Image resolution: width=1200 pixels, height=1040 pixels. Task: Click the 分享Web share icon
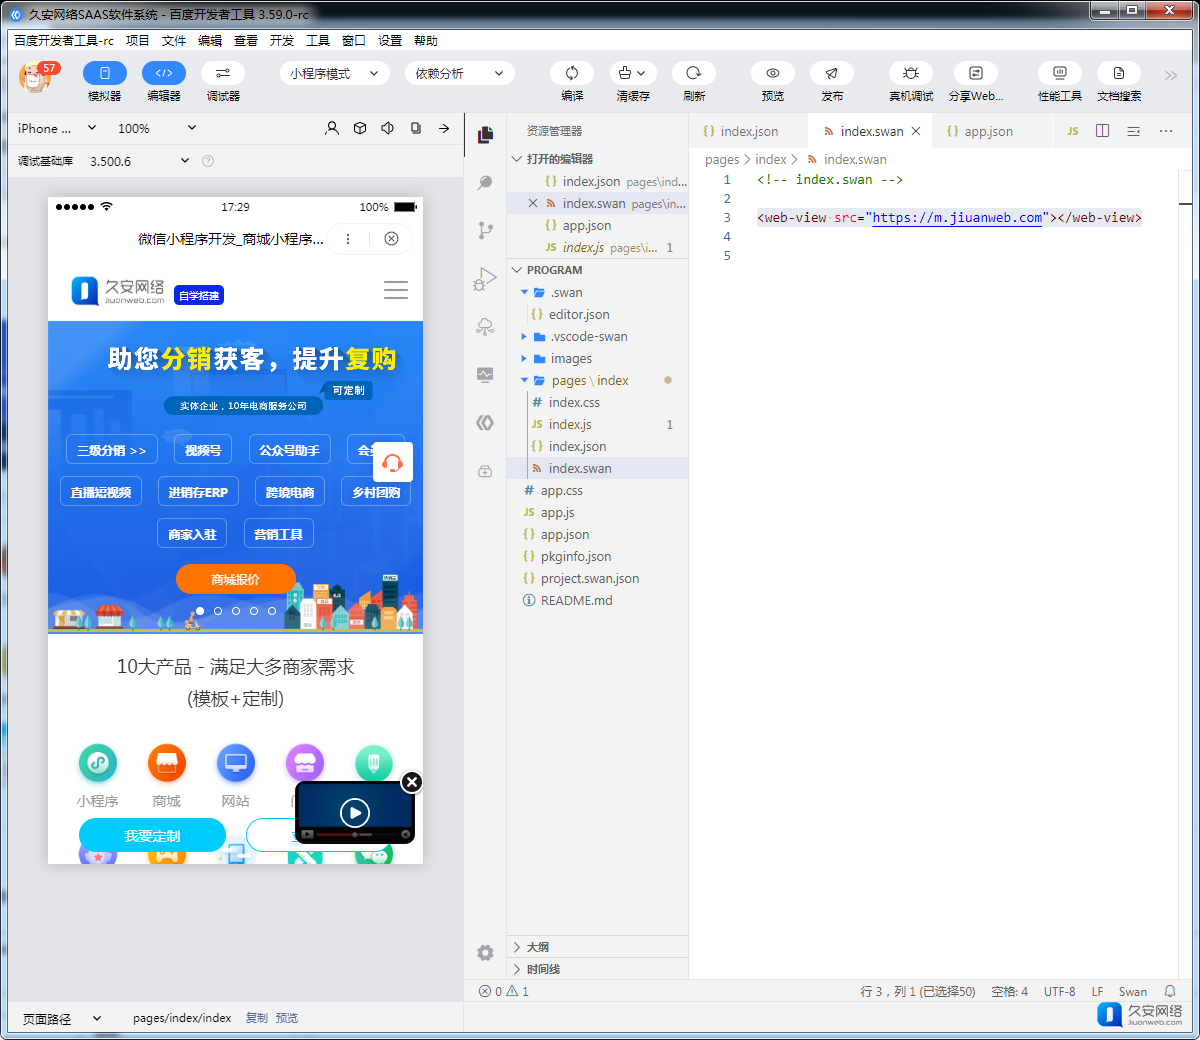(x=976, y=73)
